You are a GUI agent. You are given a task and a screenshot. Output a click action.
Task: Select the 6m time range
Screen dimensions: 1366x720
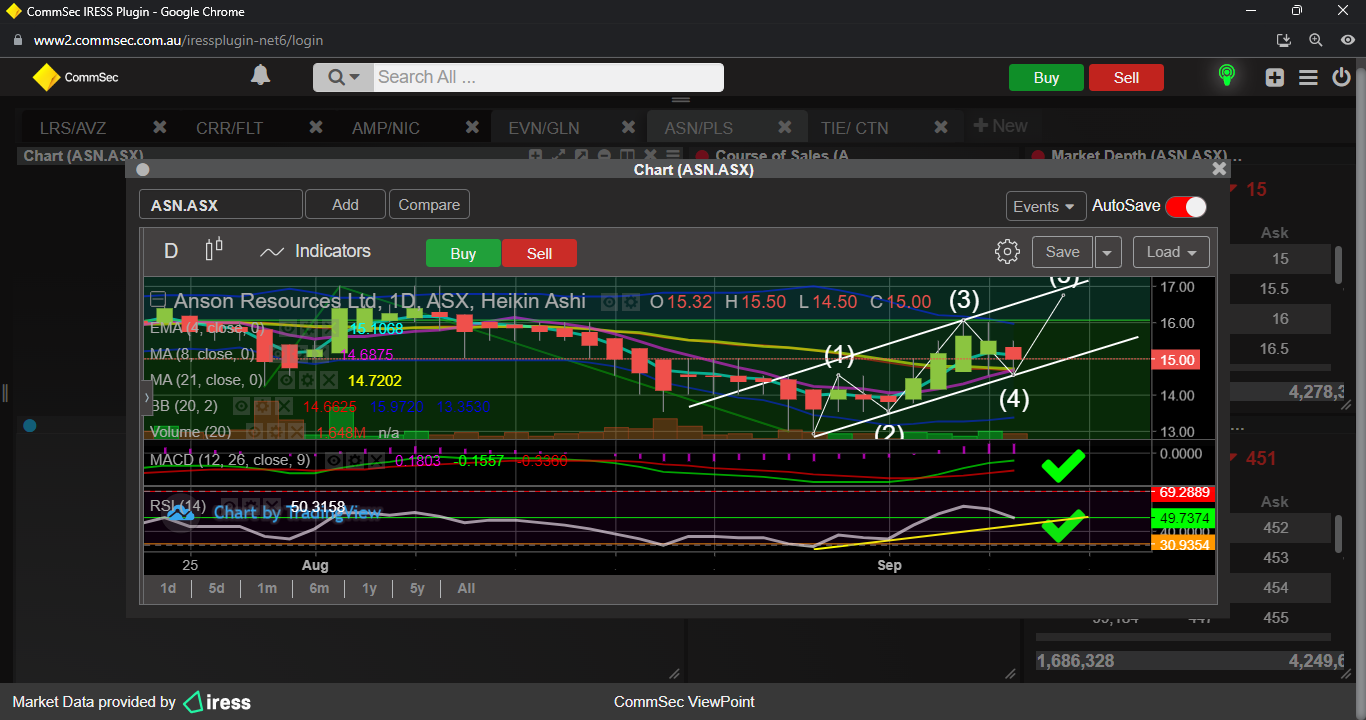point(319,588)
